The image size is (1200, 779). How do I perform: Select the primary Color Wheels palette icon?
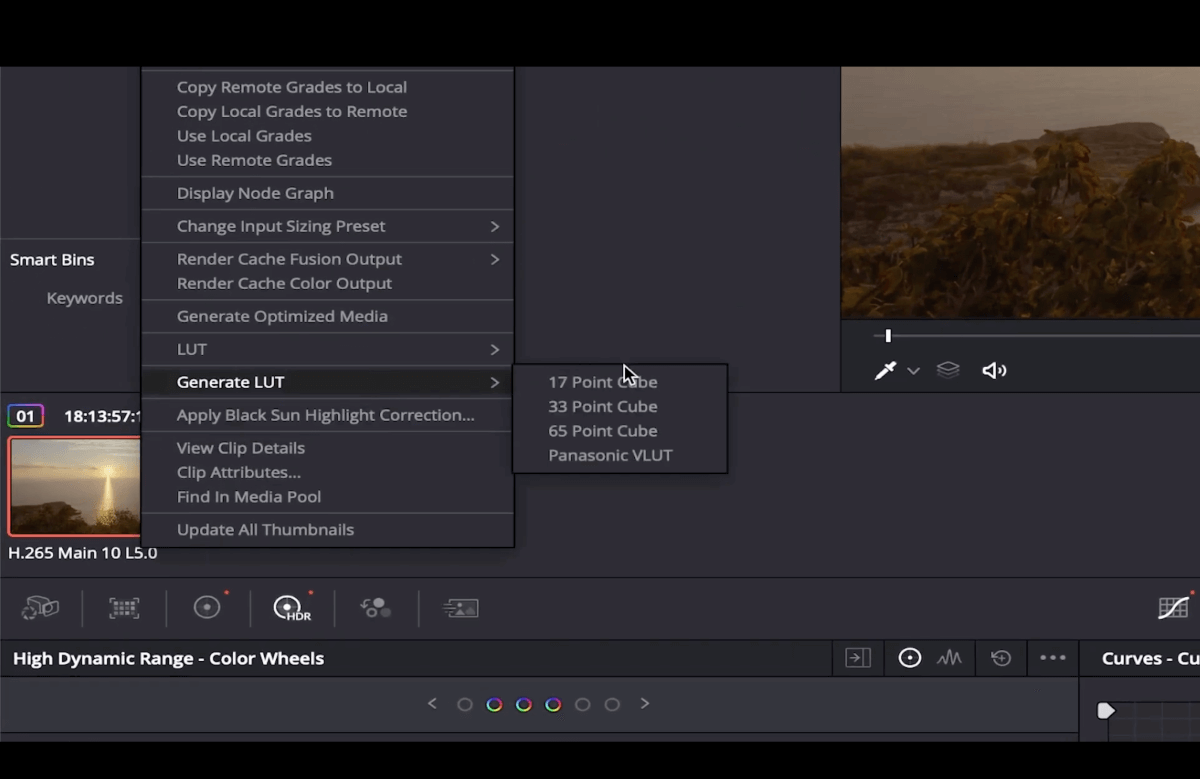pyautogui.click(x=207, y=607)
